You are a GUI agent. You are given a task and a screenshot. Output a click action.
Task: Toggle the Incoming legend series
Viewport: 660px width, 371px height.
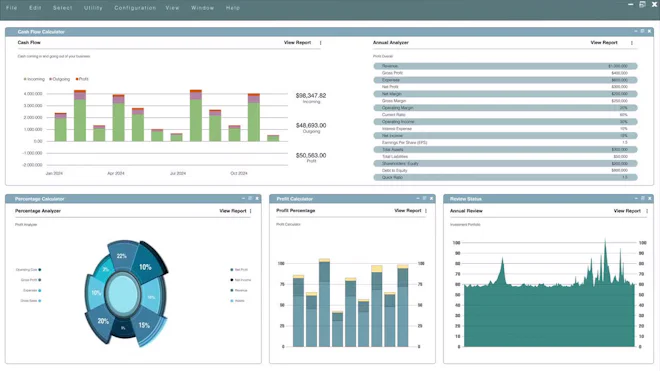click(x=34, y=79)
